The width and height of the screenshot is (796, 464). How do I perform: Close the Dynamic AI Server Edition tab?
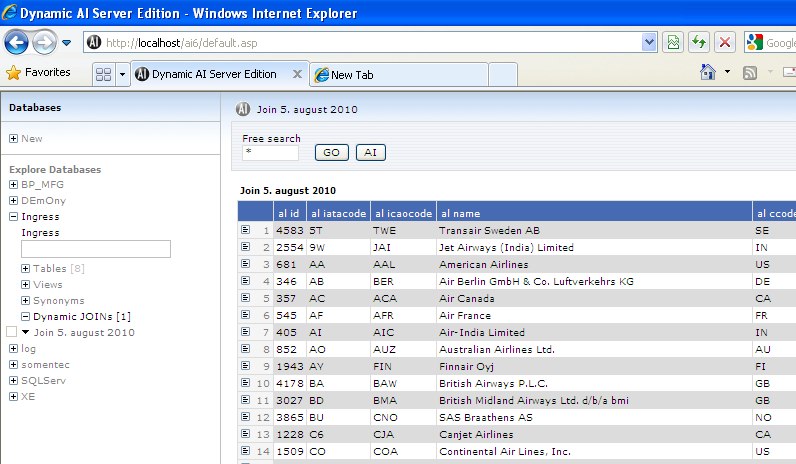(297, 74)
